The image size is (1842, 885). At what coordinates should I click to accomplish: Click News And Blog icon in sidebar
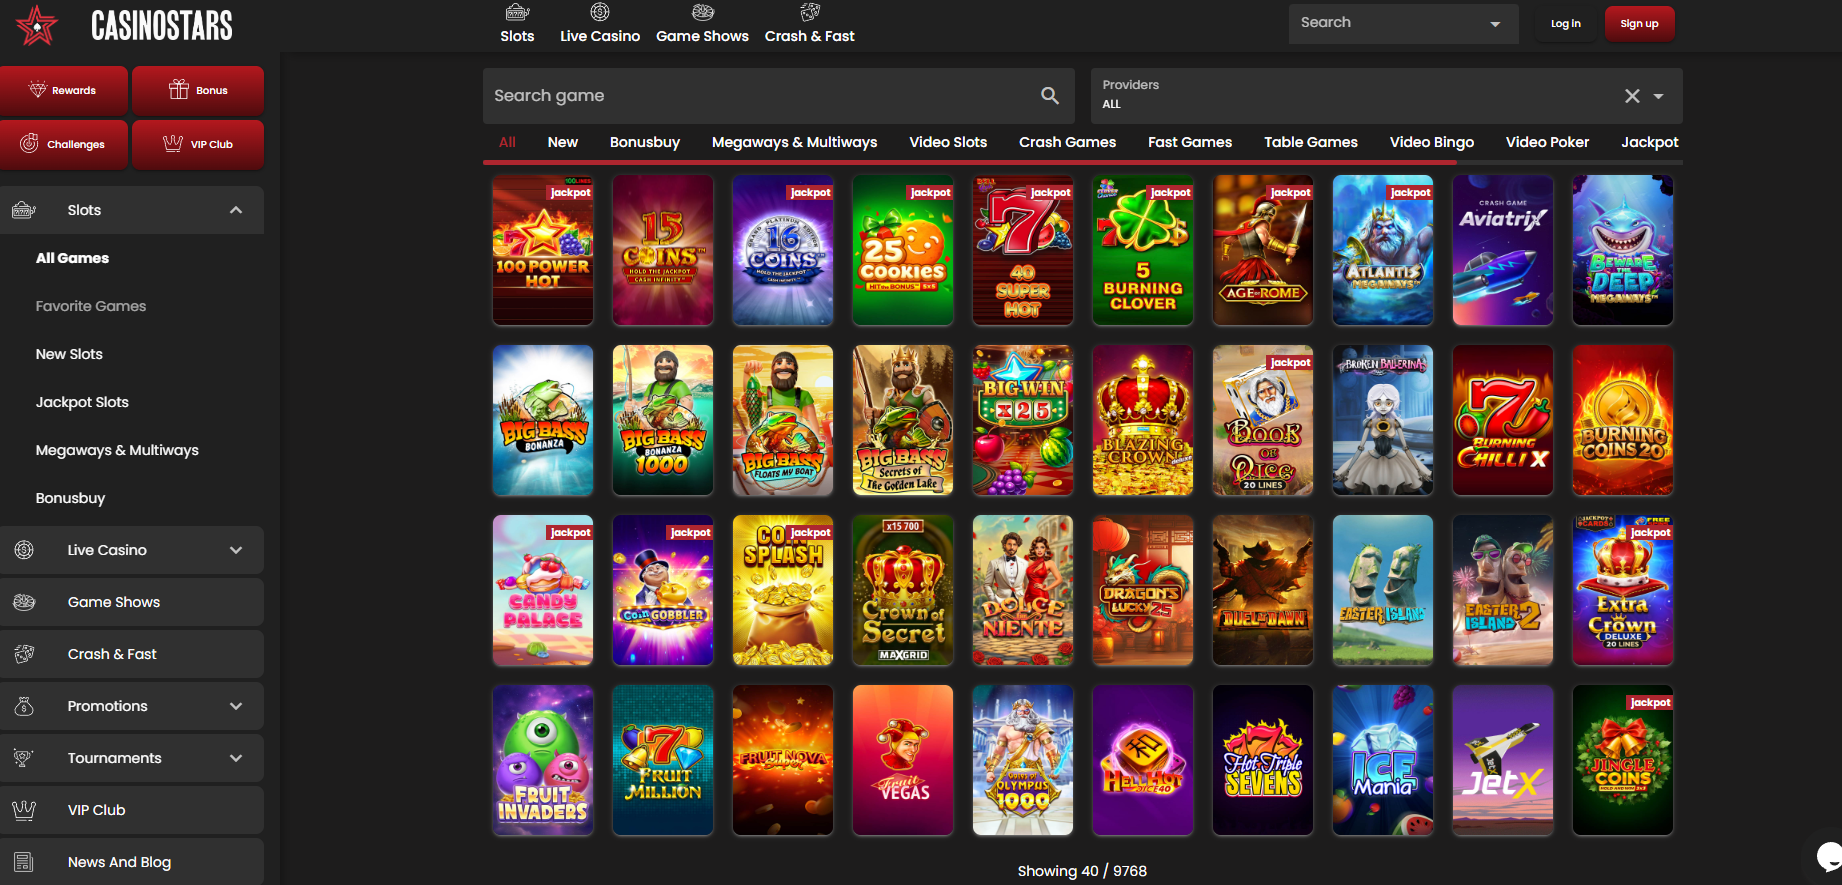click(24, 862)
